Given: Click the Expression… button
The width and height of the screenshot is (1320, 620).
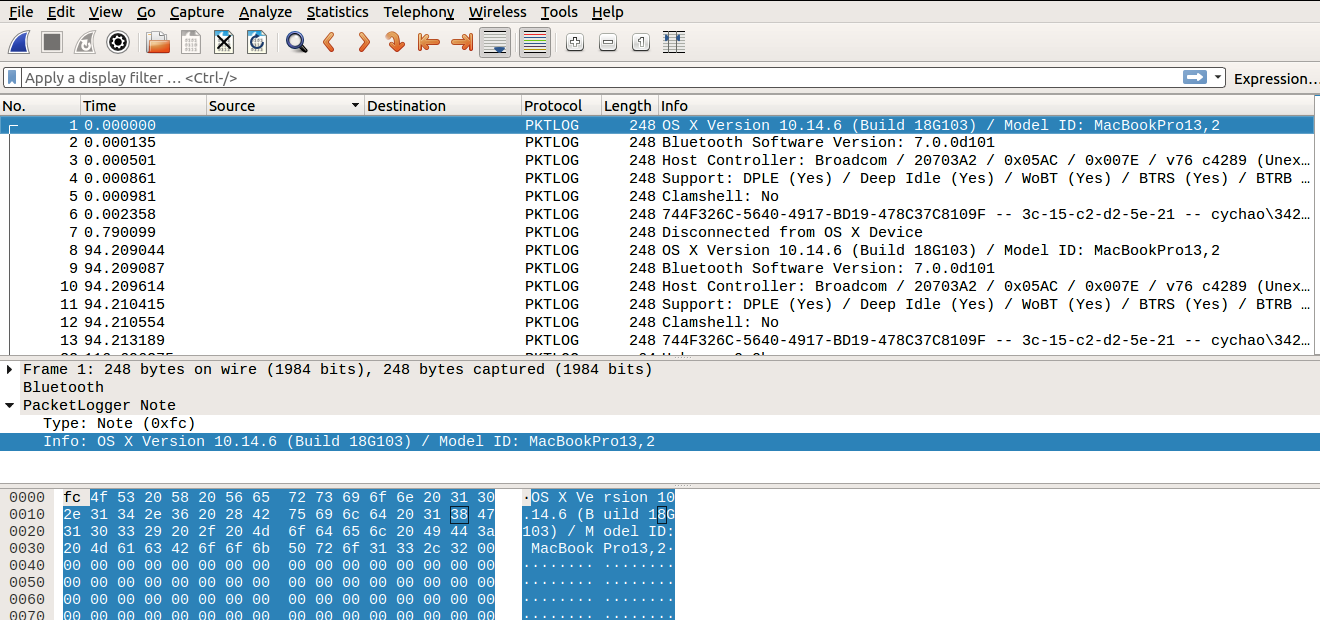Looking at the screenshot, I should pyautogui.click(x=1274, y=78).
